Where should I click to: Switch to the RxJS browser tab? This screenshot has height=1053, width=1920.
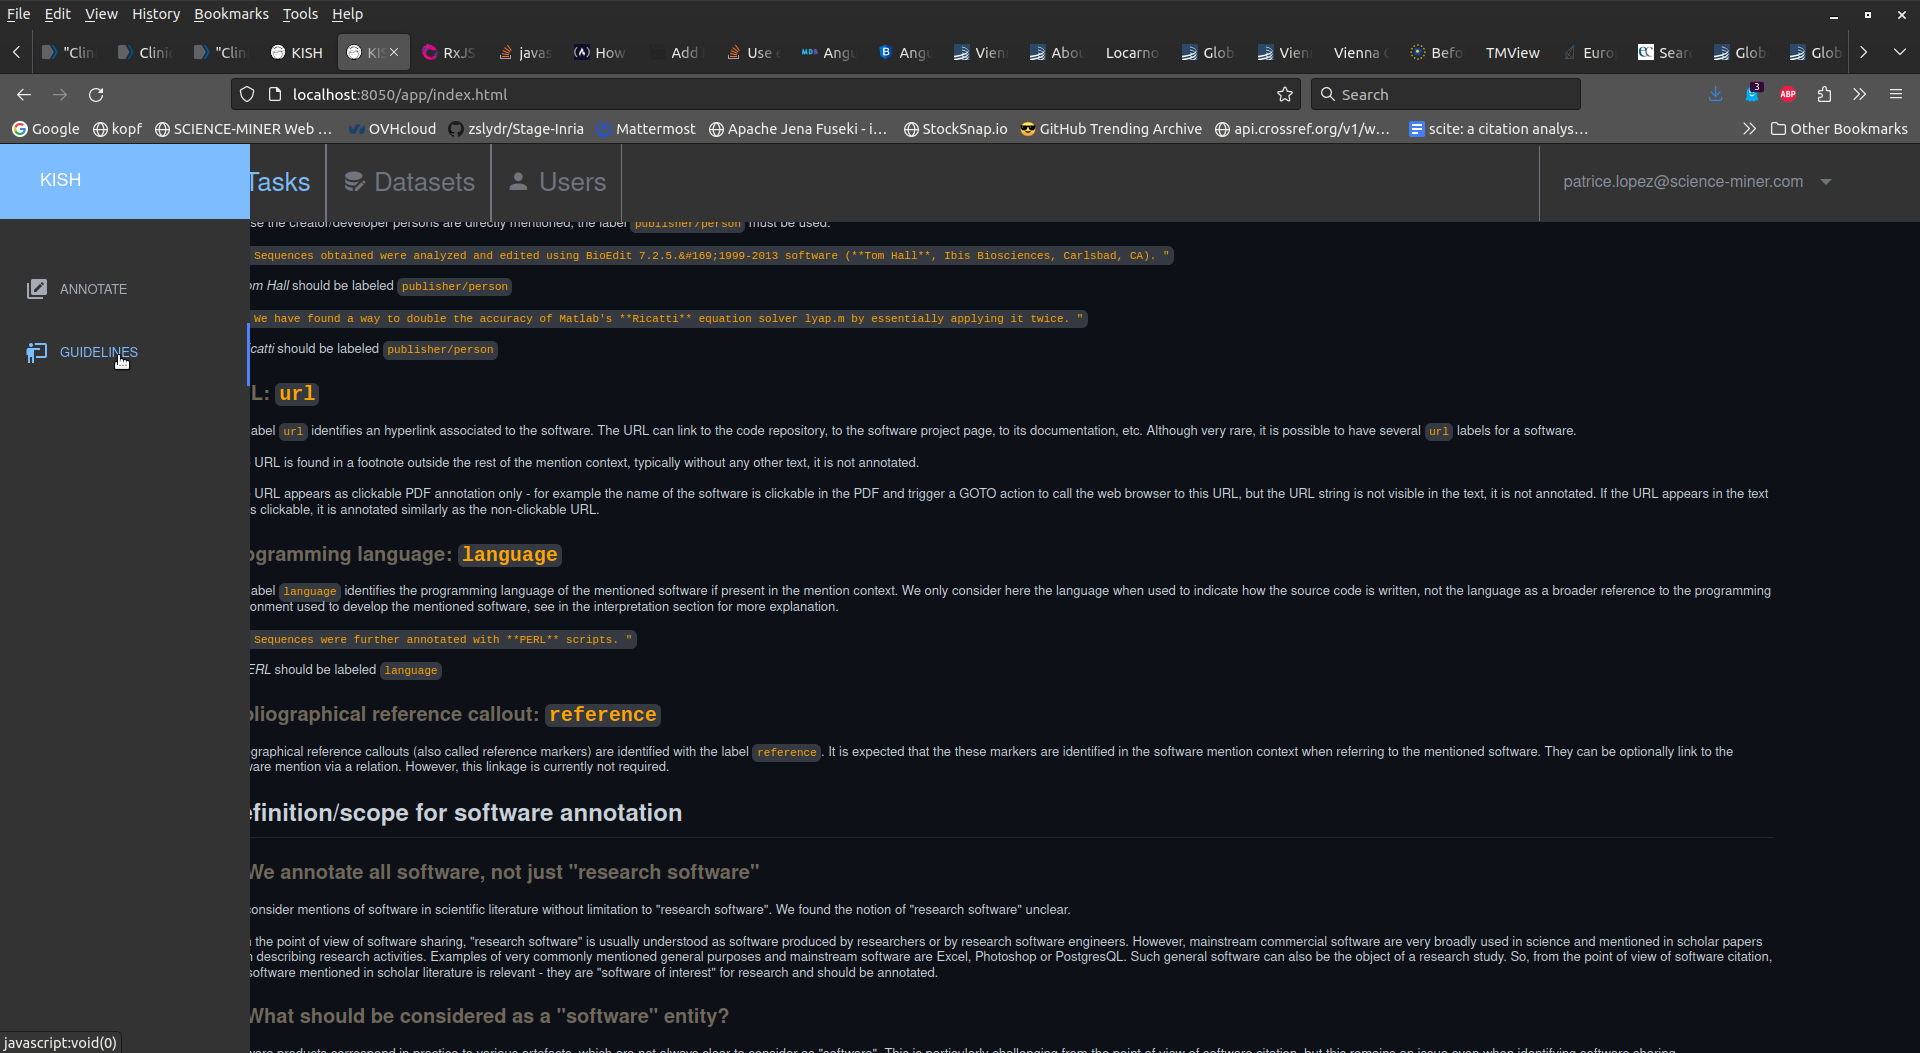(x=448, y=52)
